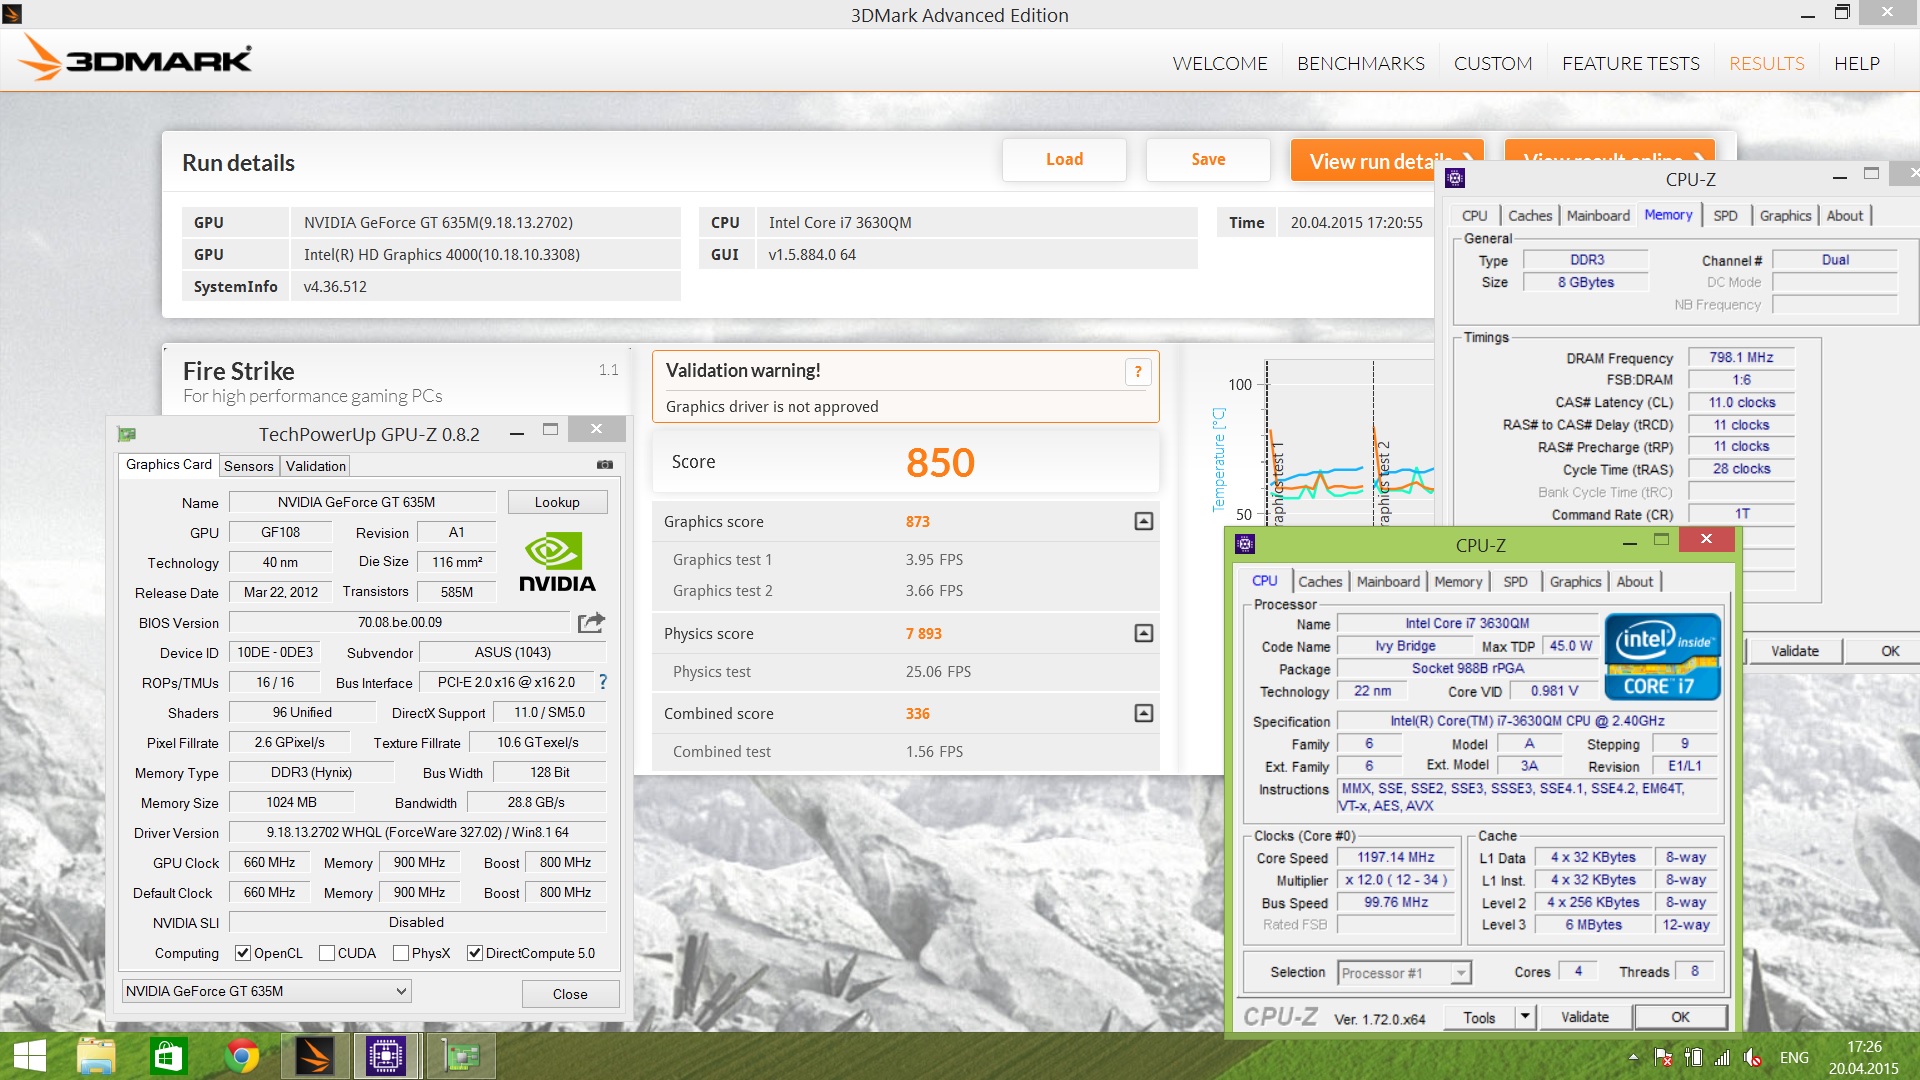1920x1080 pixels.
Task: Click the Intel Core i7 logo badge
Action: coord(1662,657)
